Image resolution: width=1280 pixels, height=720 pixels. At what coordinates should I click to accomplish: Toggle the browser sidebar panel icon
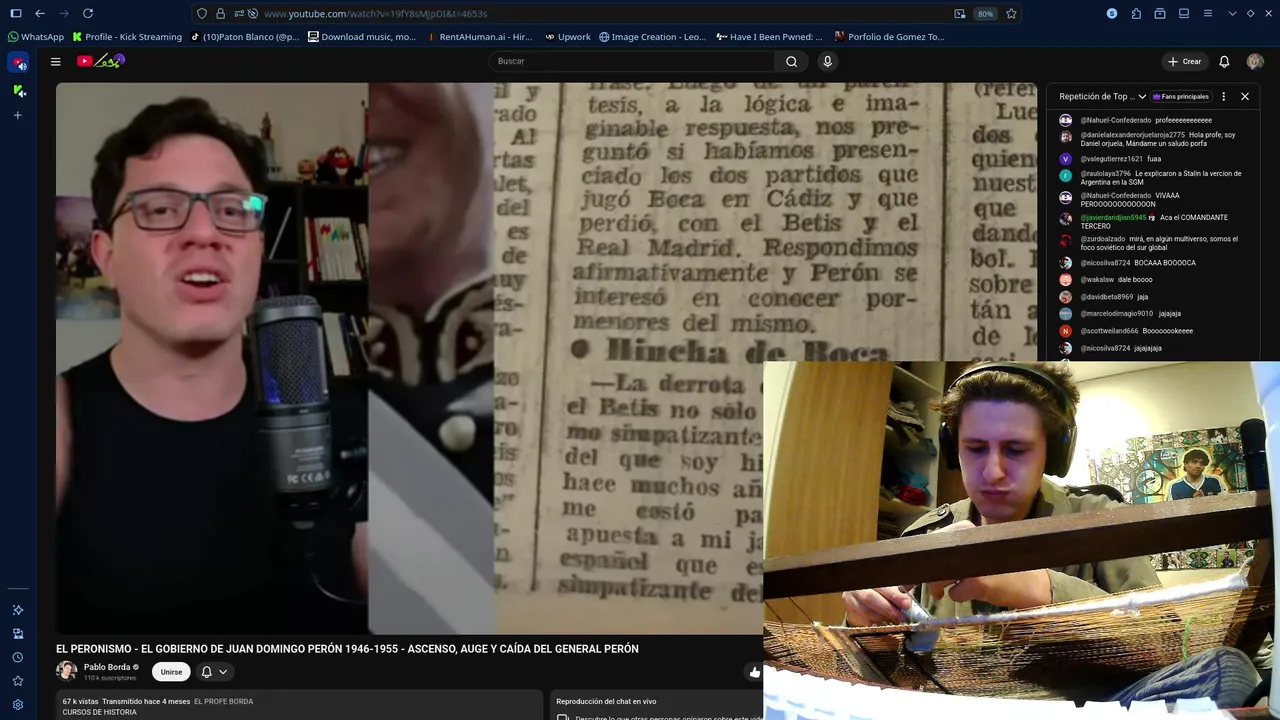click(x=15, y=13)
